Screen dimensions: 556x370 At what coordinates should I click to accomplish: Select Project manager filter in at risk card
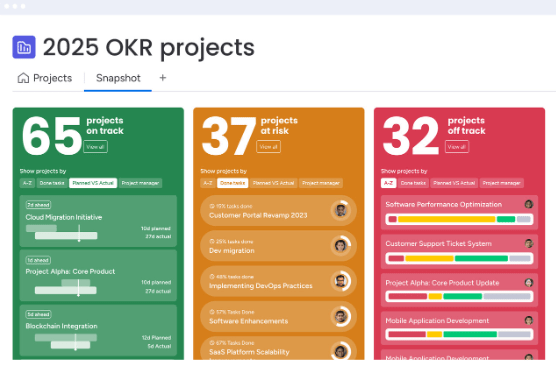[321, 183]
